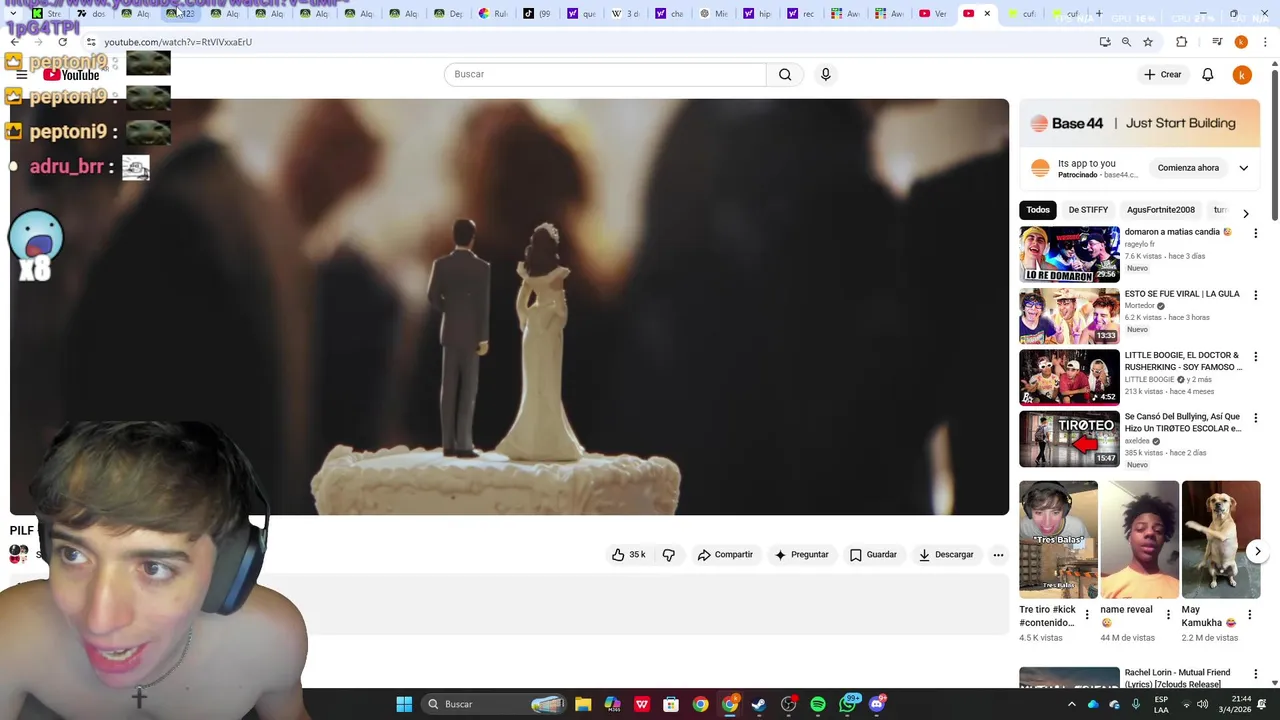Image resolution: width=1280 pixels, height=720 pixels.
Task: Select the 'De STIFFY' filter chip
Action: point(1088,210)
